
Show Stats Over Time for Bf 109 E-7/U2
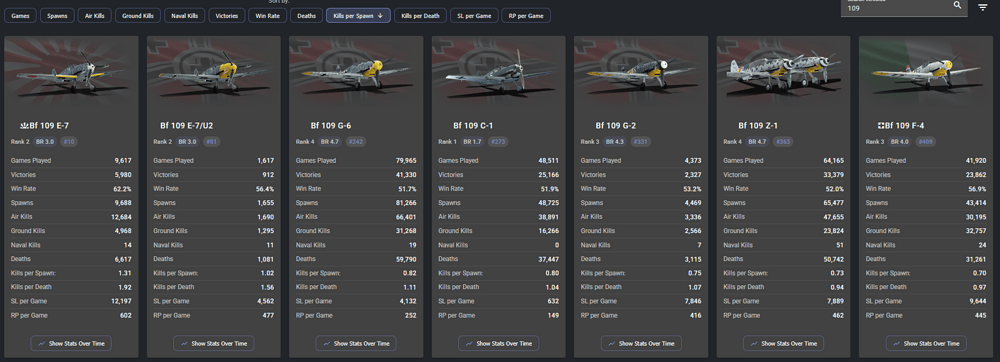[x=214, y=344]
